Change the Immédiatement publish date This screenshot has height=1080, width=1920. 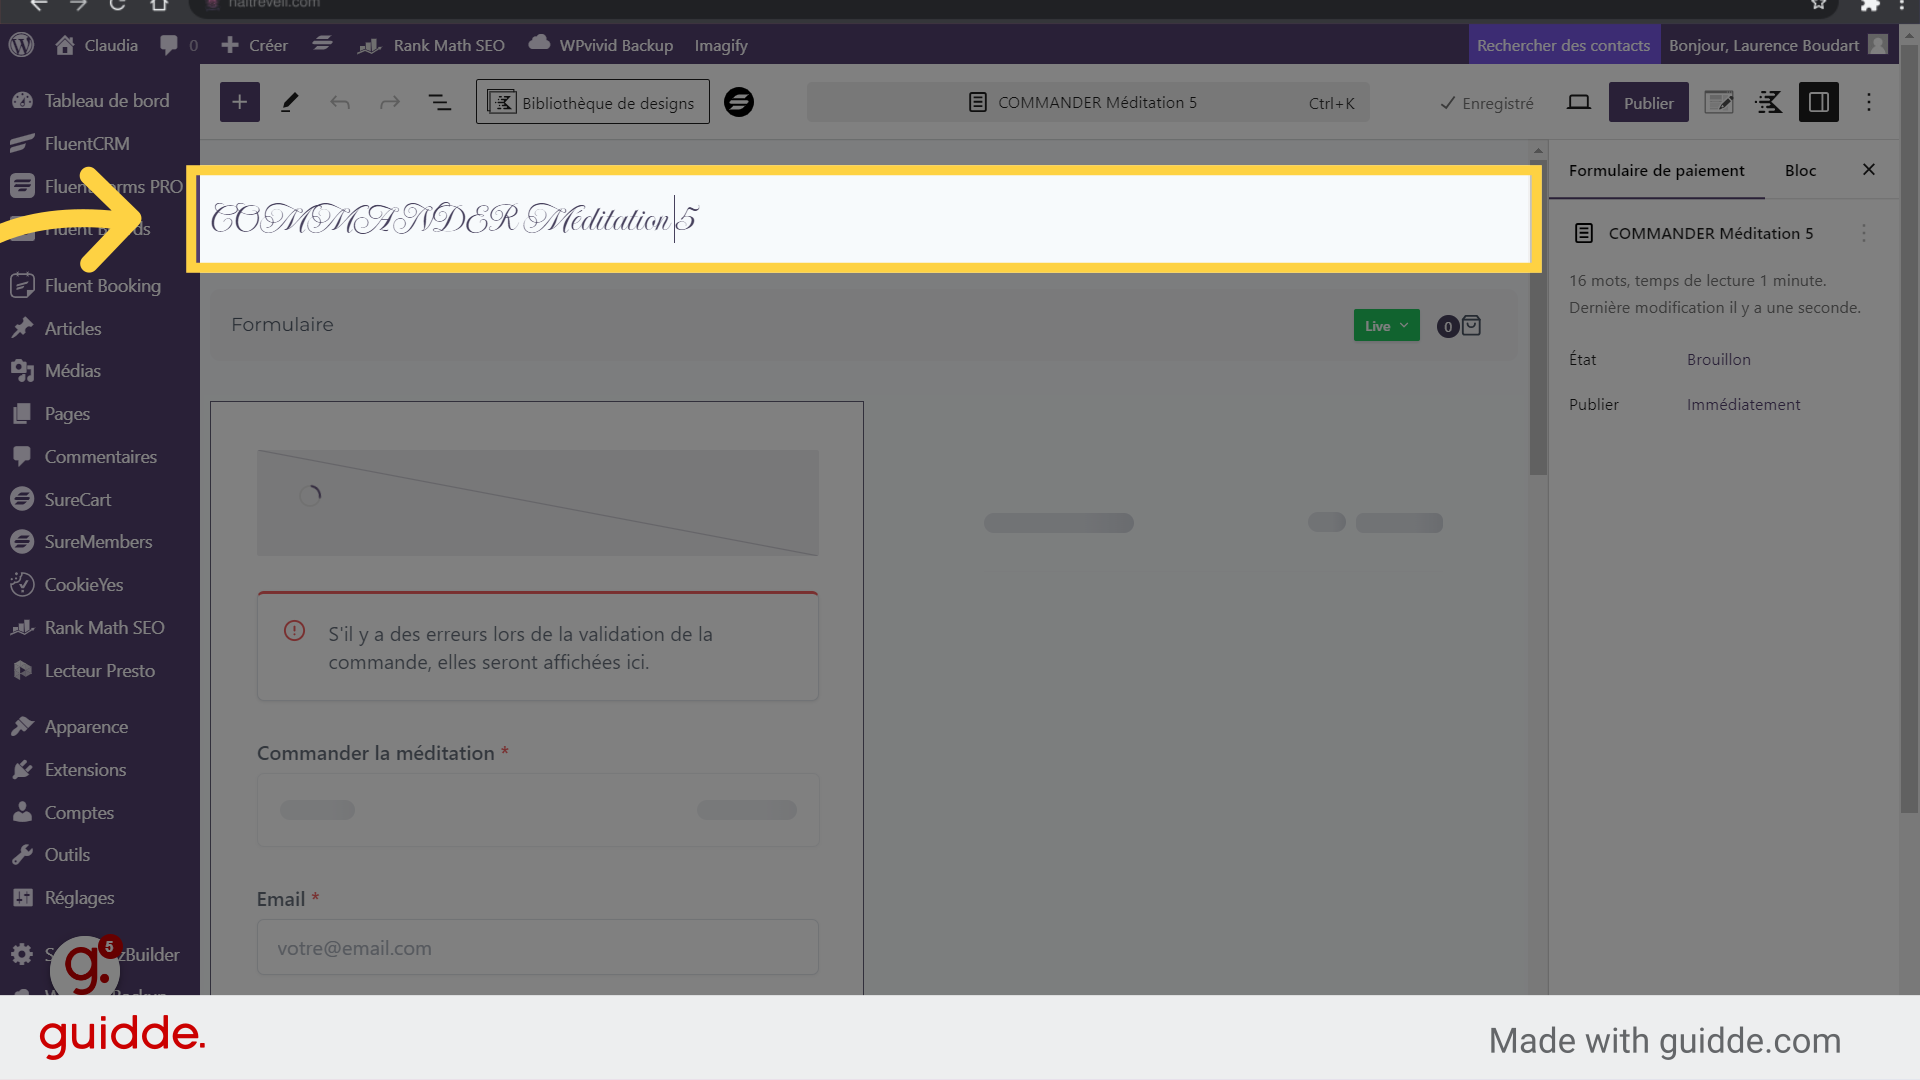[x=1743, y=404]
